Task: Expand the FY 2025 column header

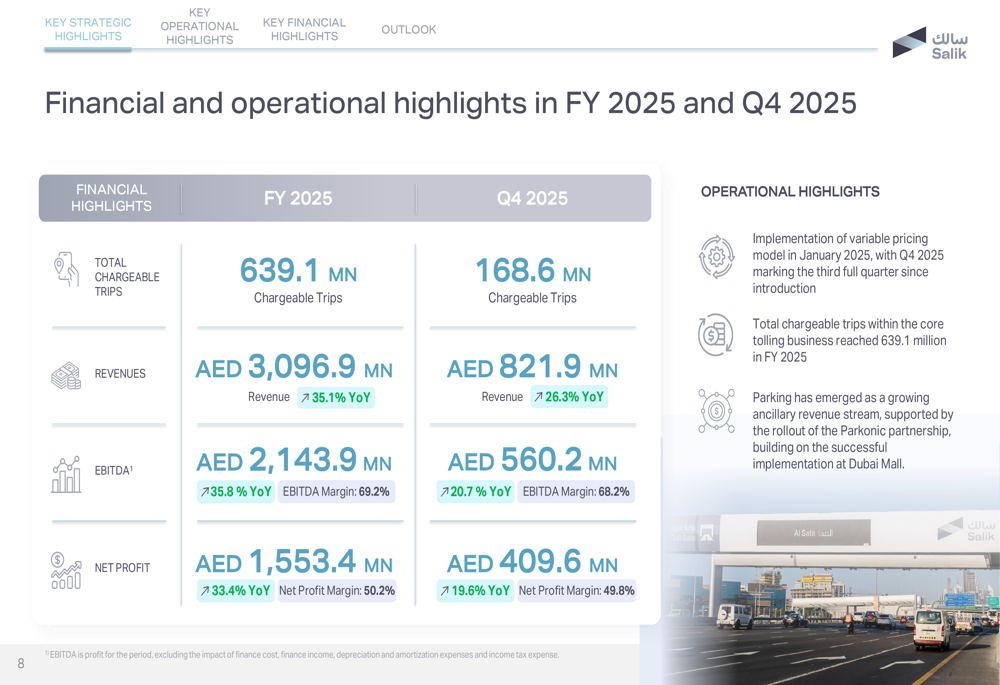Action: (297, 198)
